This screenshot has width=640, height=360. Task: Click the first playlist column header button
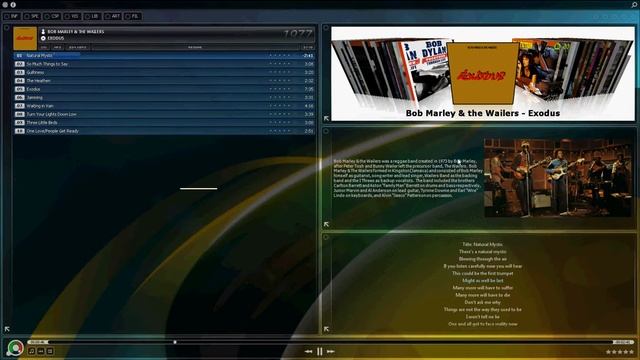tap(44, 47)
